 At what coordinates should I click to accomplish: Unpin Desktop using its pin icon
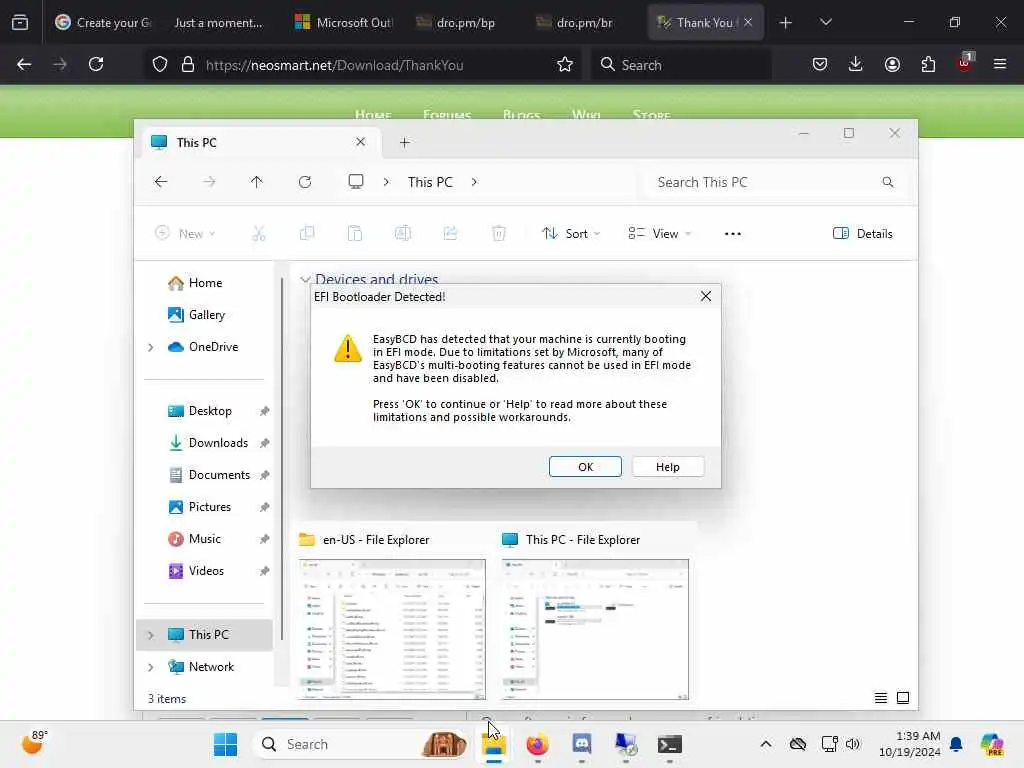(x=264, y=411)
